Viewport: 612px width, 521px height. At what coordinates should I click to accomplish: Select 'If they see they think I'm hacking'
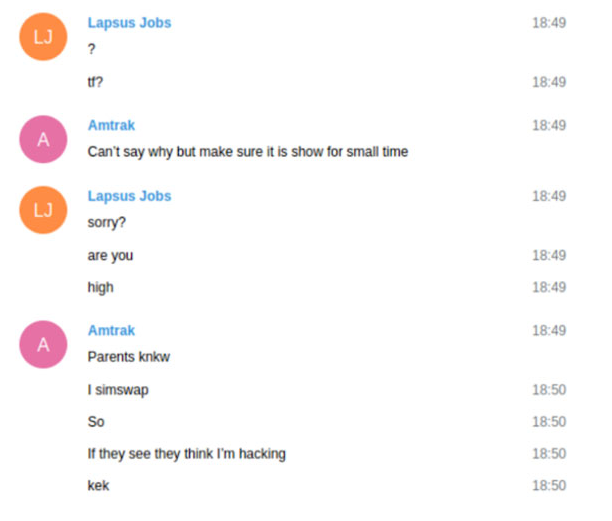coord(187,454)
